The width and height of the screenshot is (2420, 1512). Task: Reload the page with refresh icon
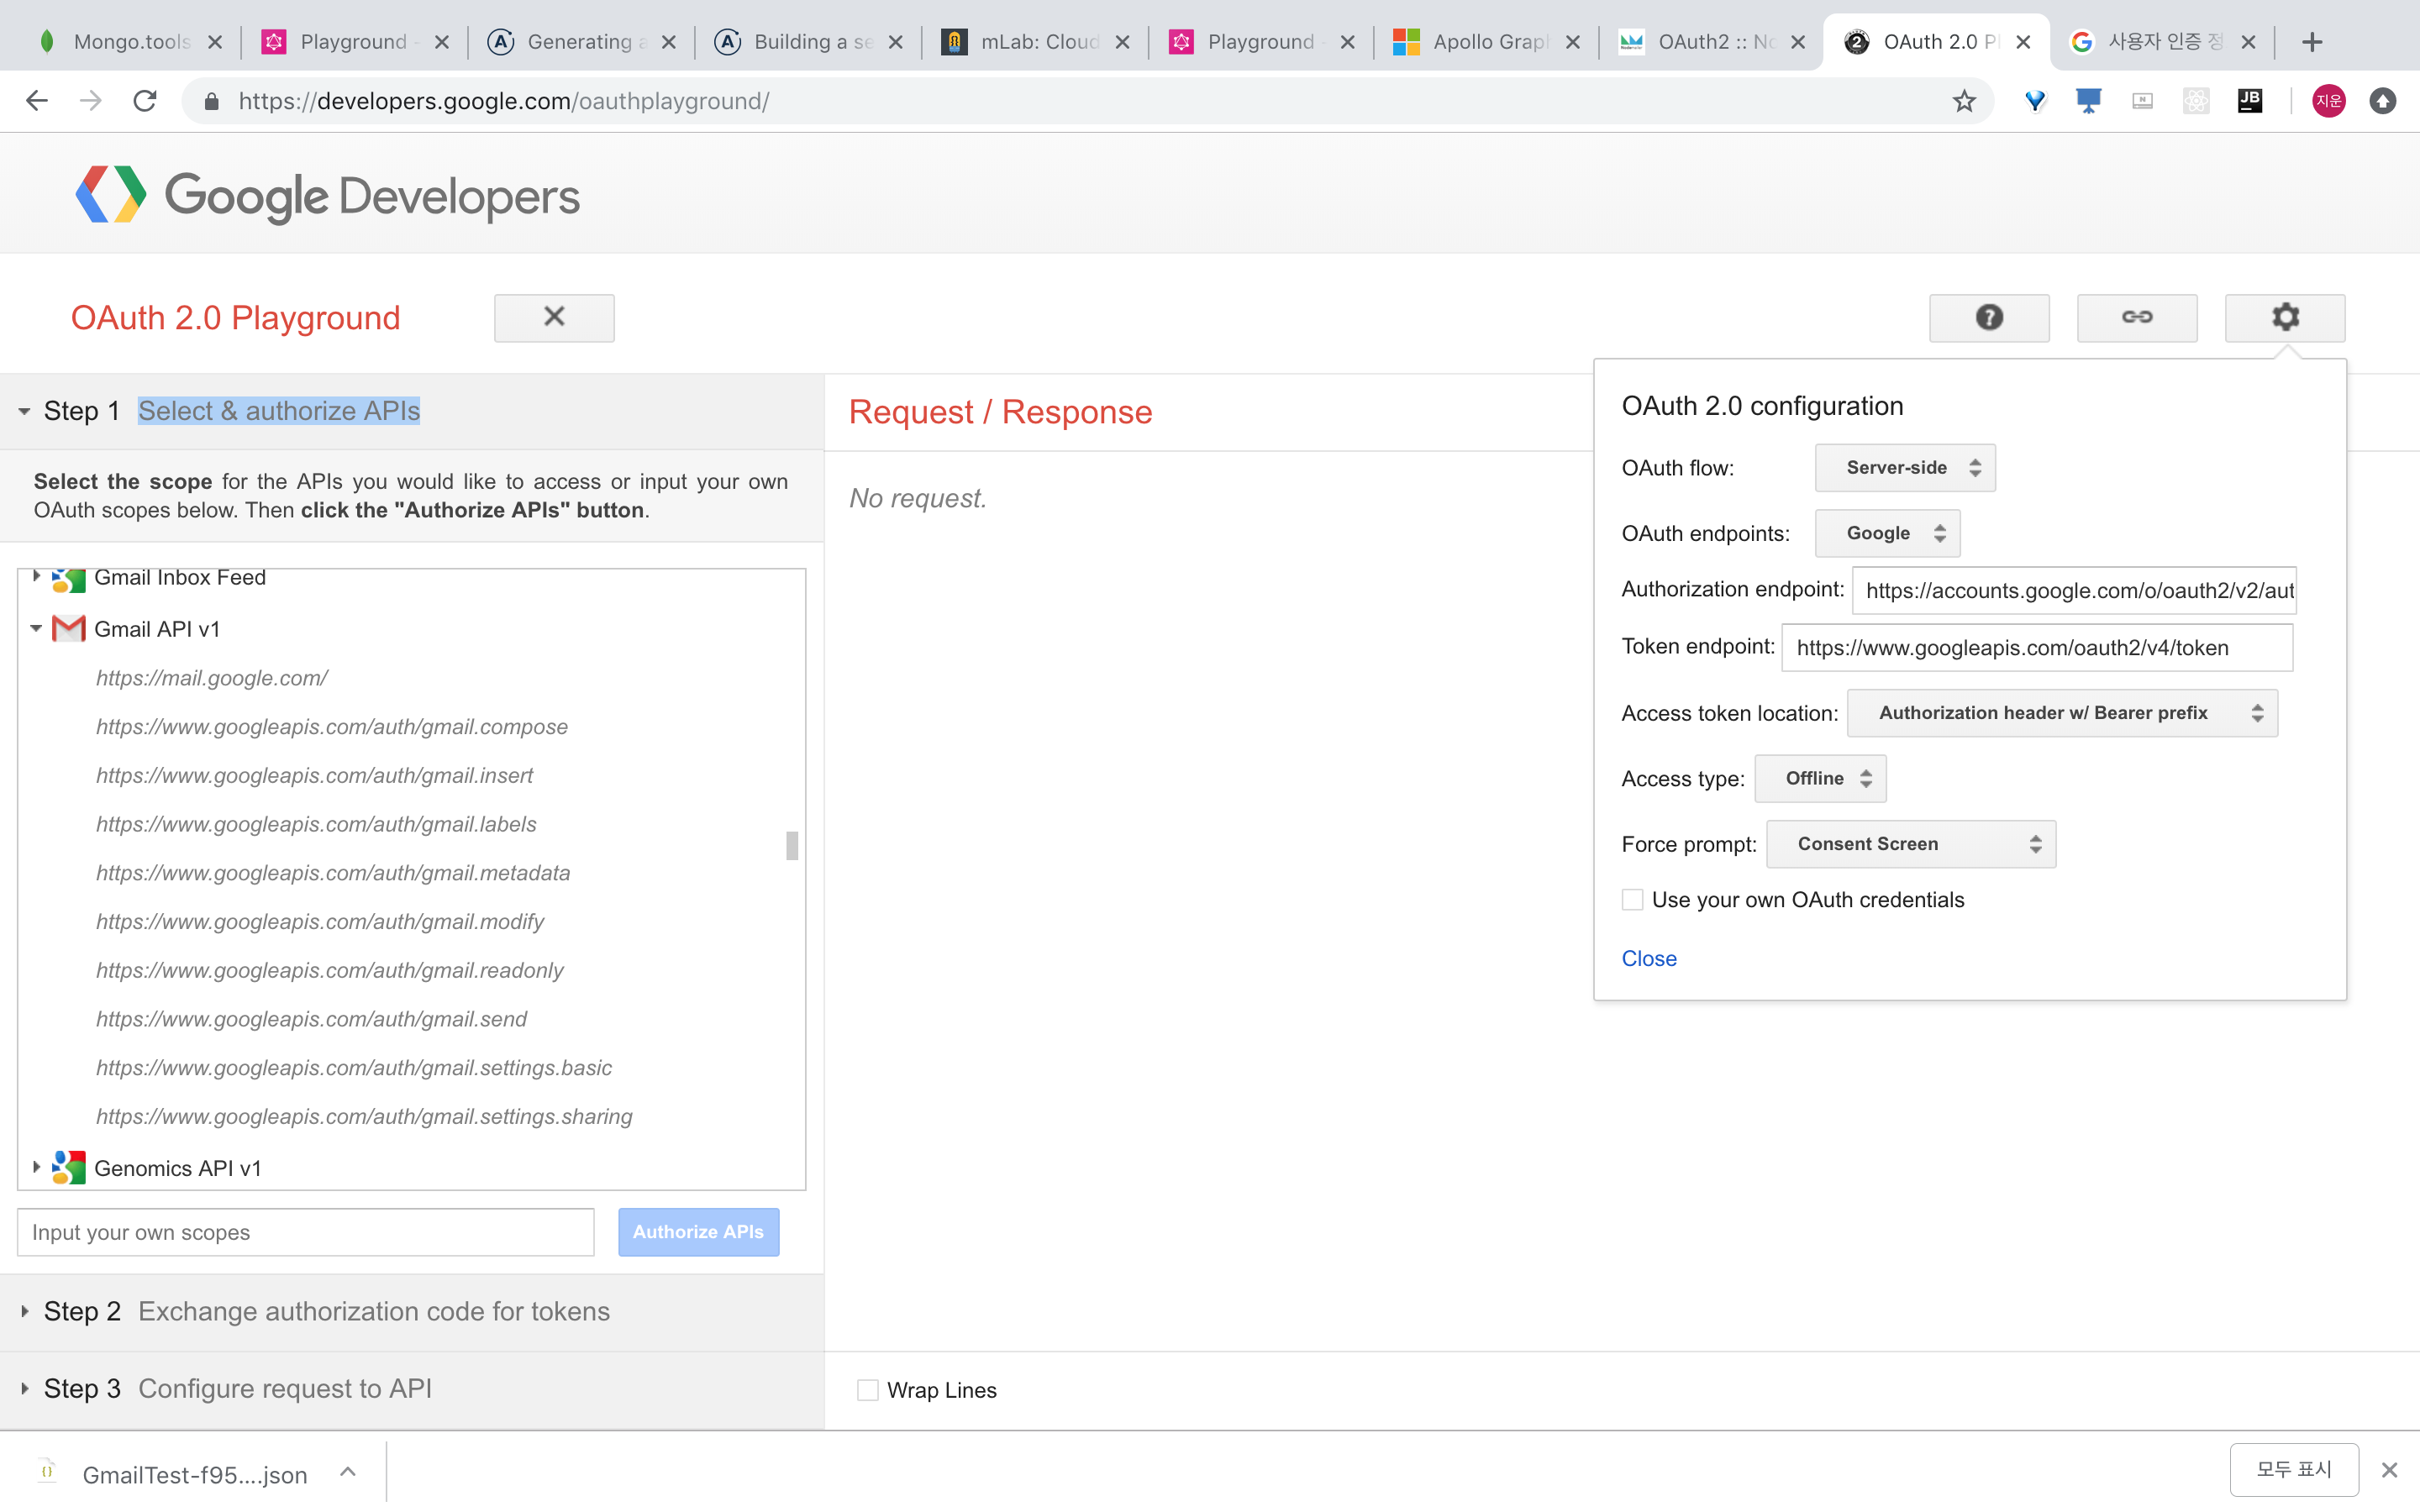click(145, 101)
